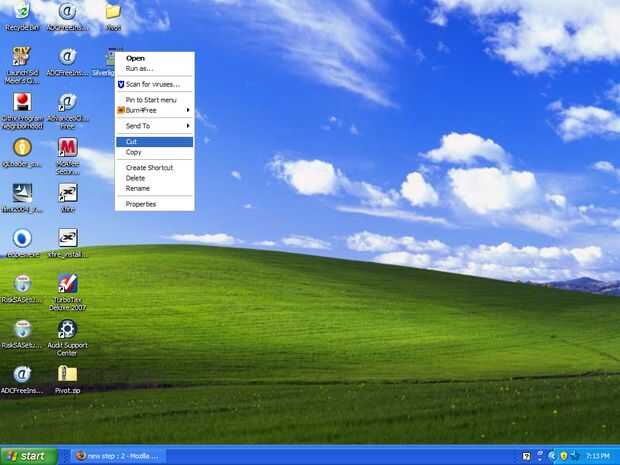Select the RiskSASet icon beside TurboTax Deluxe

point(22,289)
